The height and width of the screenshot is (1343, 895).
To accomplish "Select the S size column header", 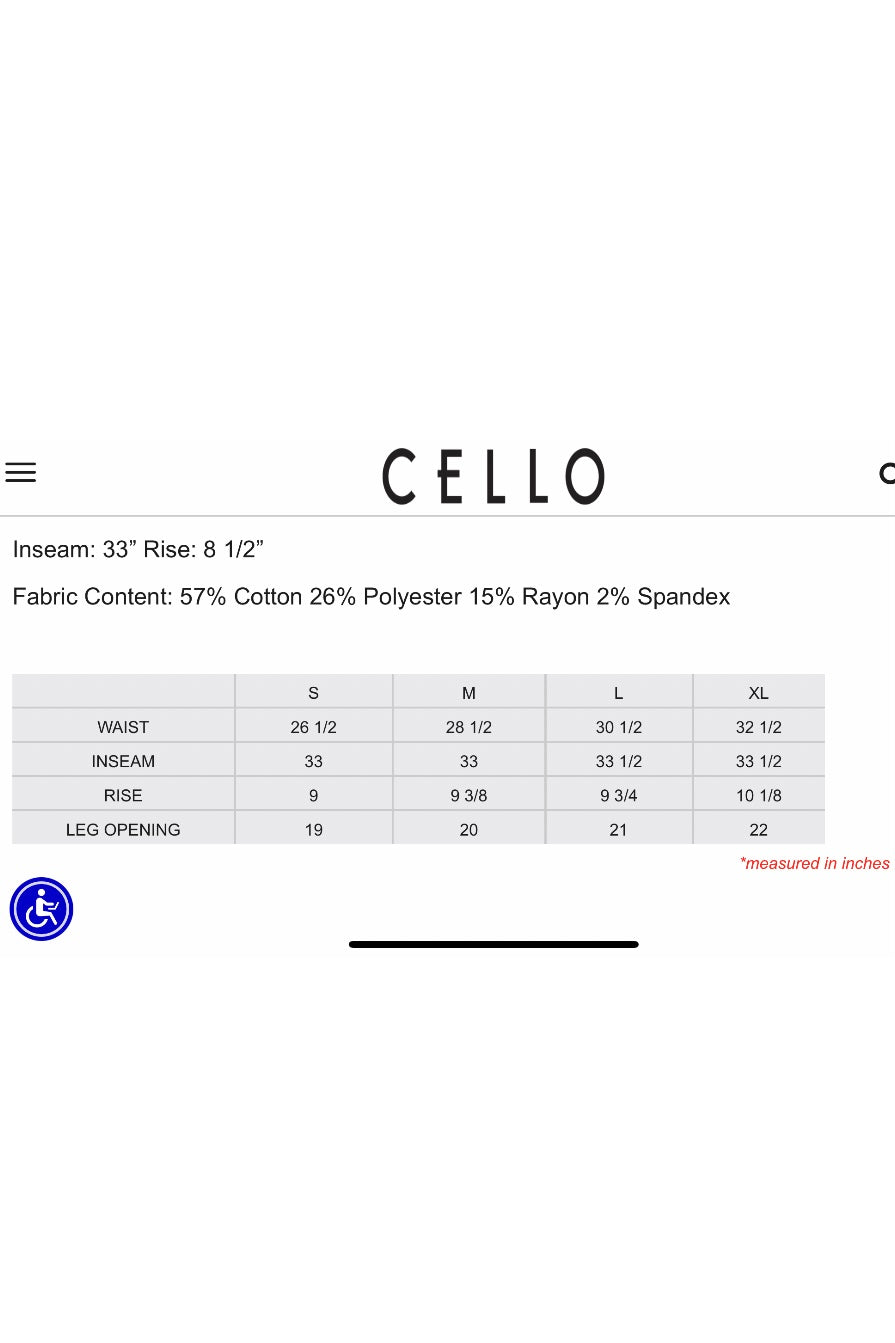I will coord(313,693).
